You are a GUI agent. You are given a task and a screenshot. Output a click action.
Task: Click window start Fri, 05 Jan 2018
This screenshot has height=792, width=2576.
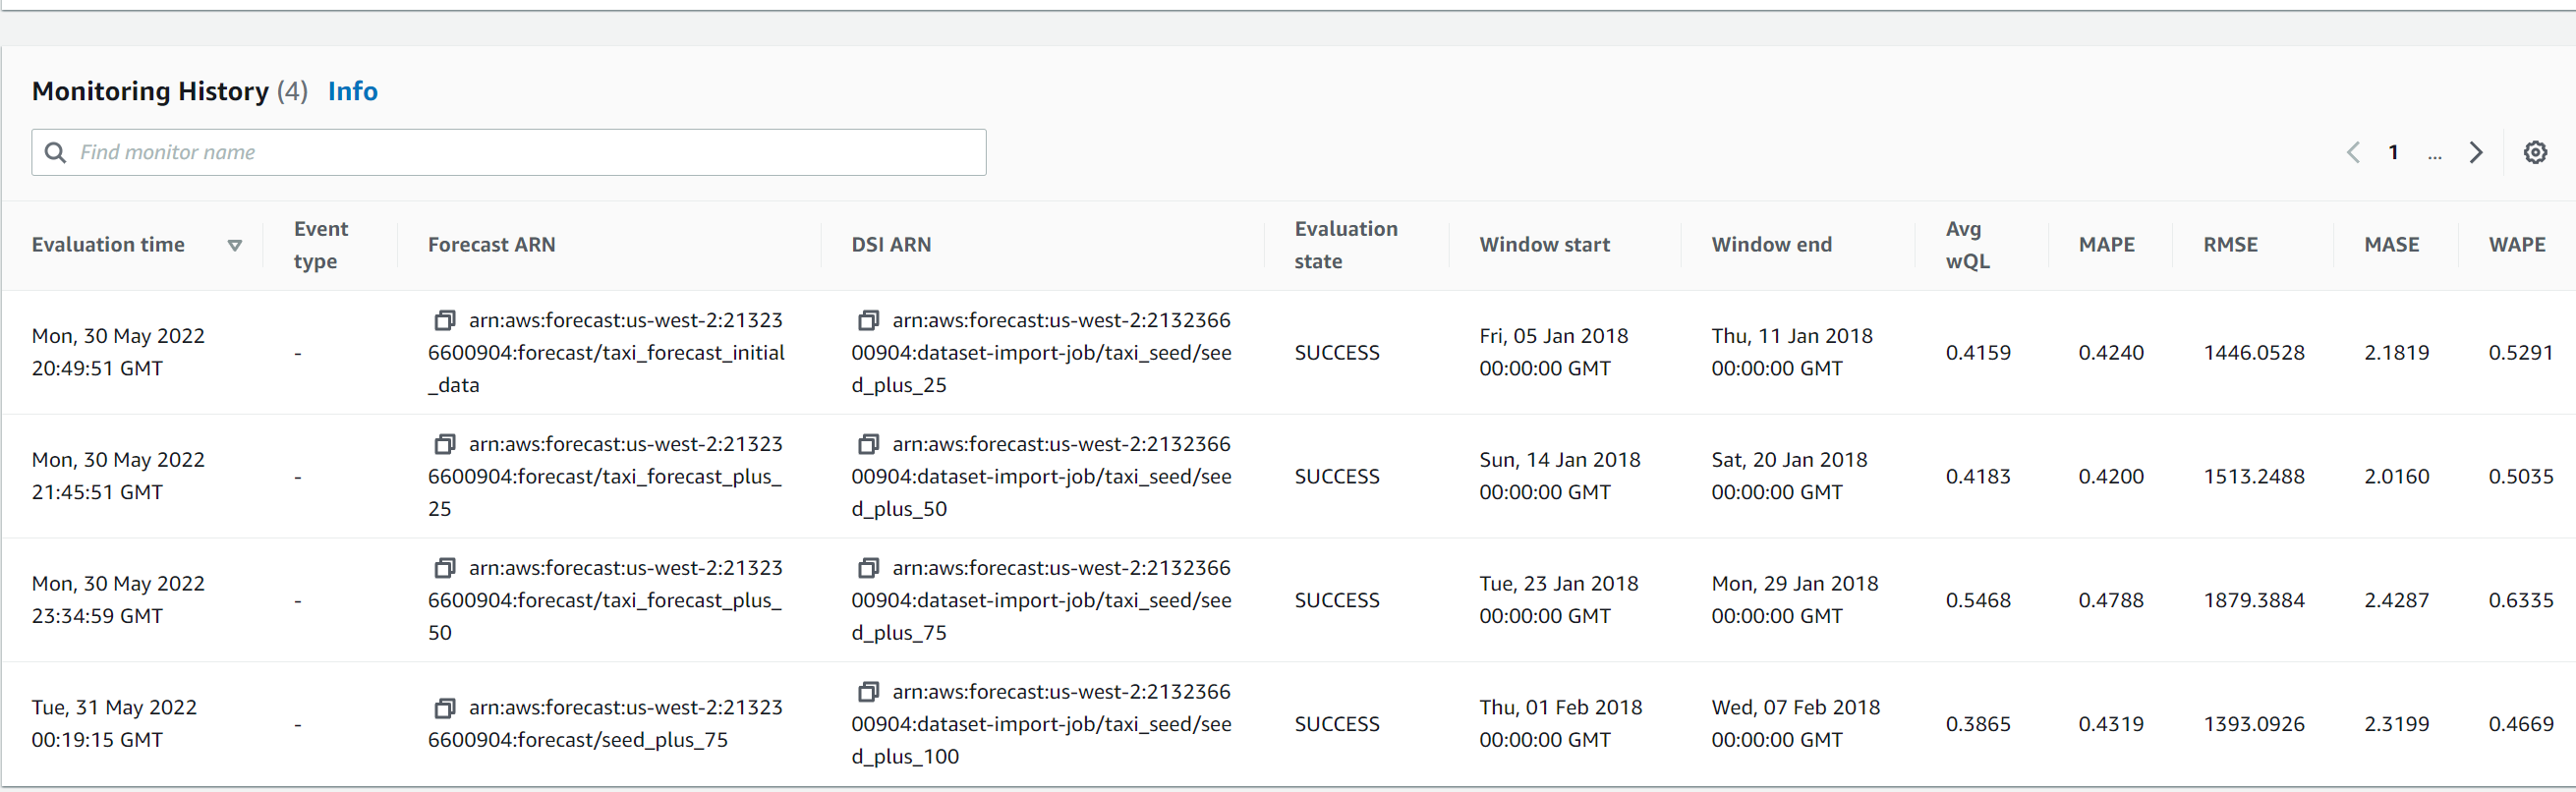pos(1554,352)
